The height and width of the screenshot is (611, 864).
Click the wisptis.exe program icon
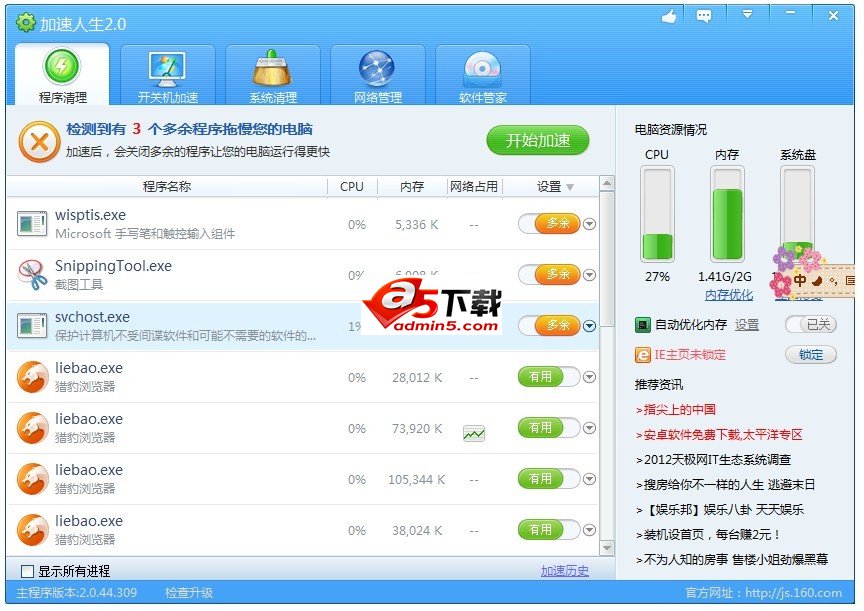[32, 224]
